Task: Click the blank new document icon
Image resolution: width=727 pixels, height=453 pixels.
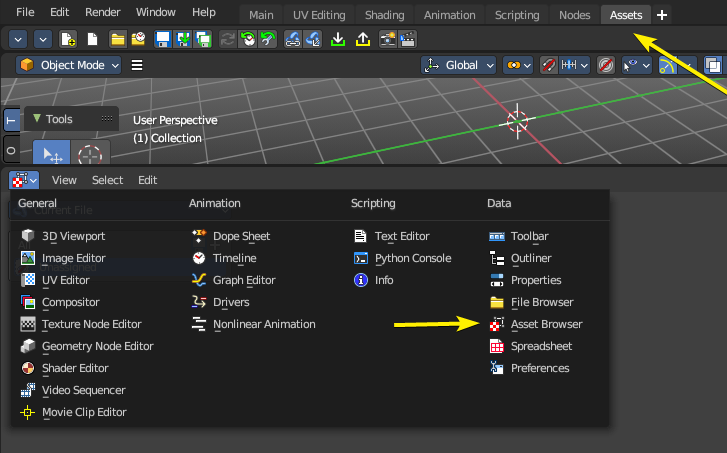Action: [93, 39]
